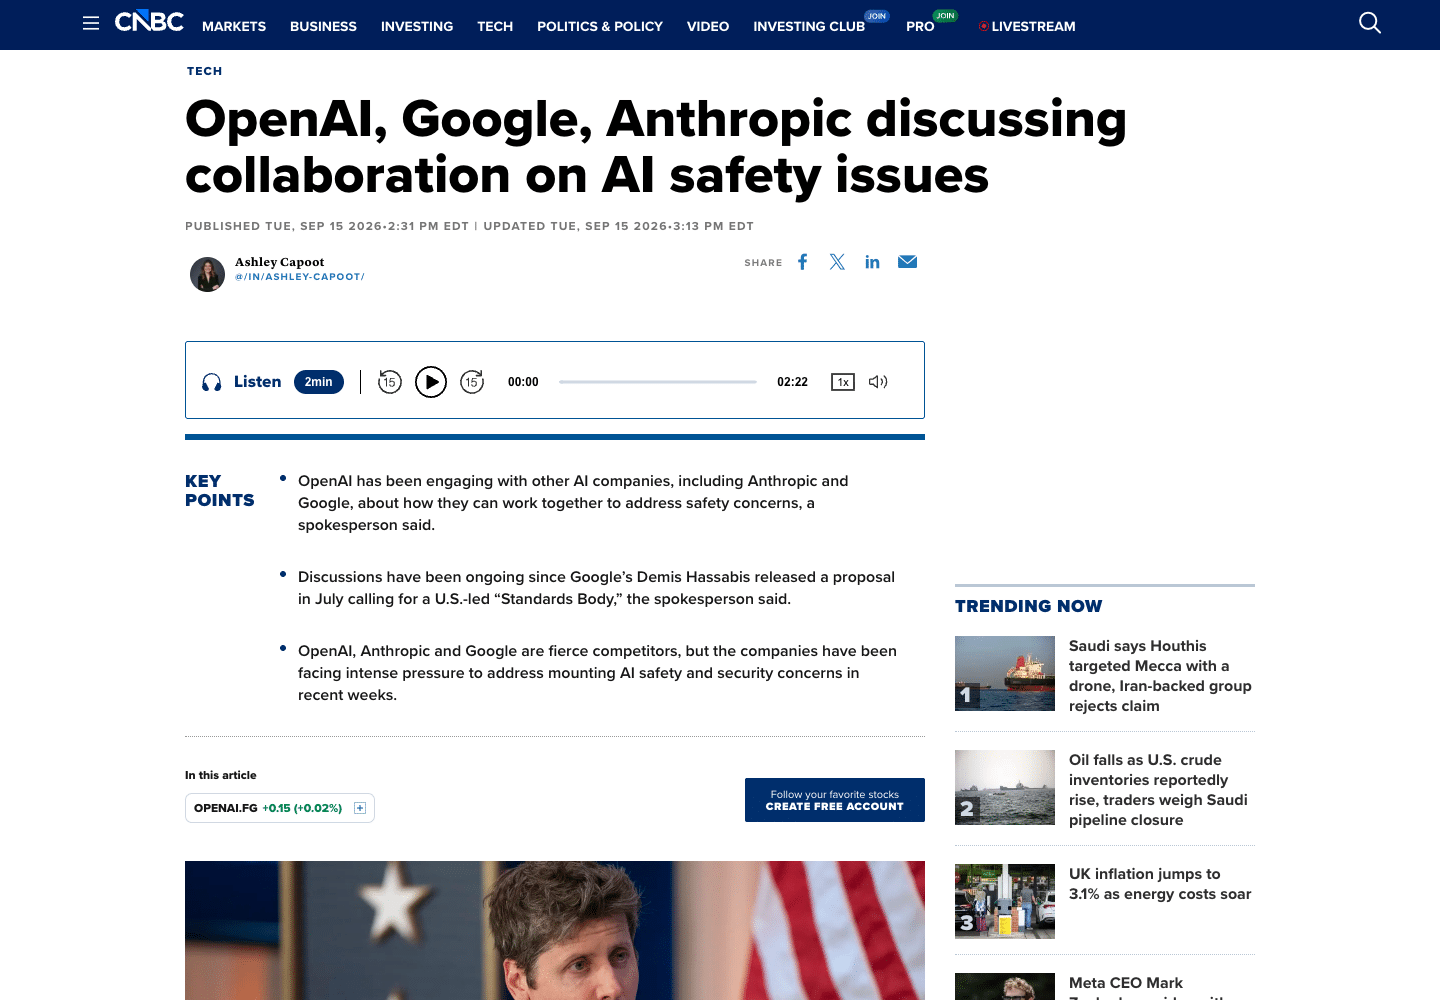This screenshot has height=1000, width=1440.
Task: Click the 2min listen badge
Action: (x=319, y=382)
